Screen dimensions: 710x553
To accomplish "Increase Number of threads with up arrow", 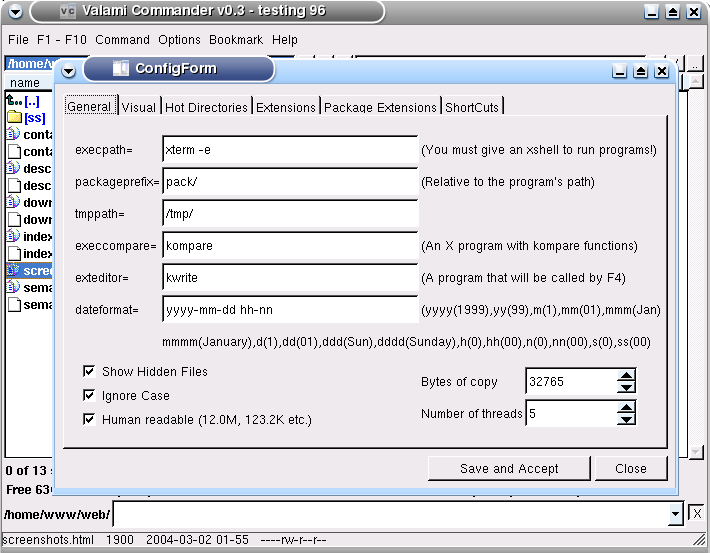I will coord(626,407).
